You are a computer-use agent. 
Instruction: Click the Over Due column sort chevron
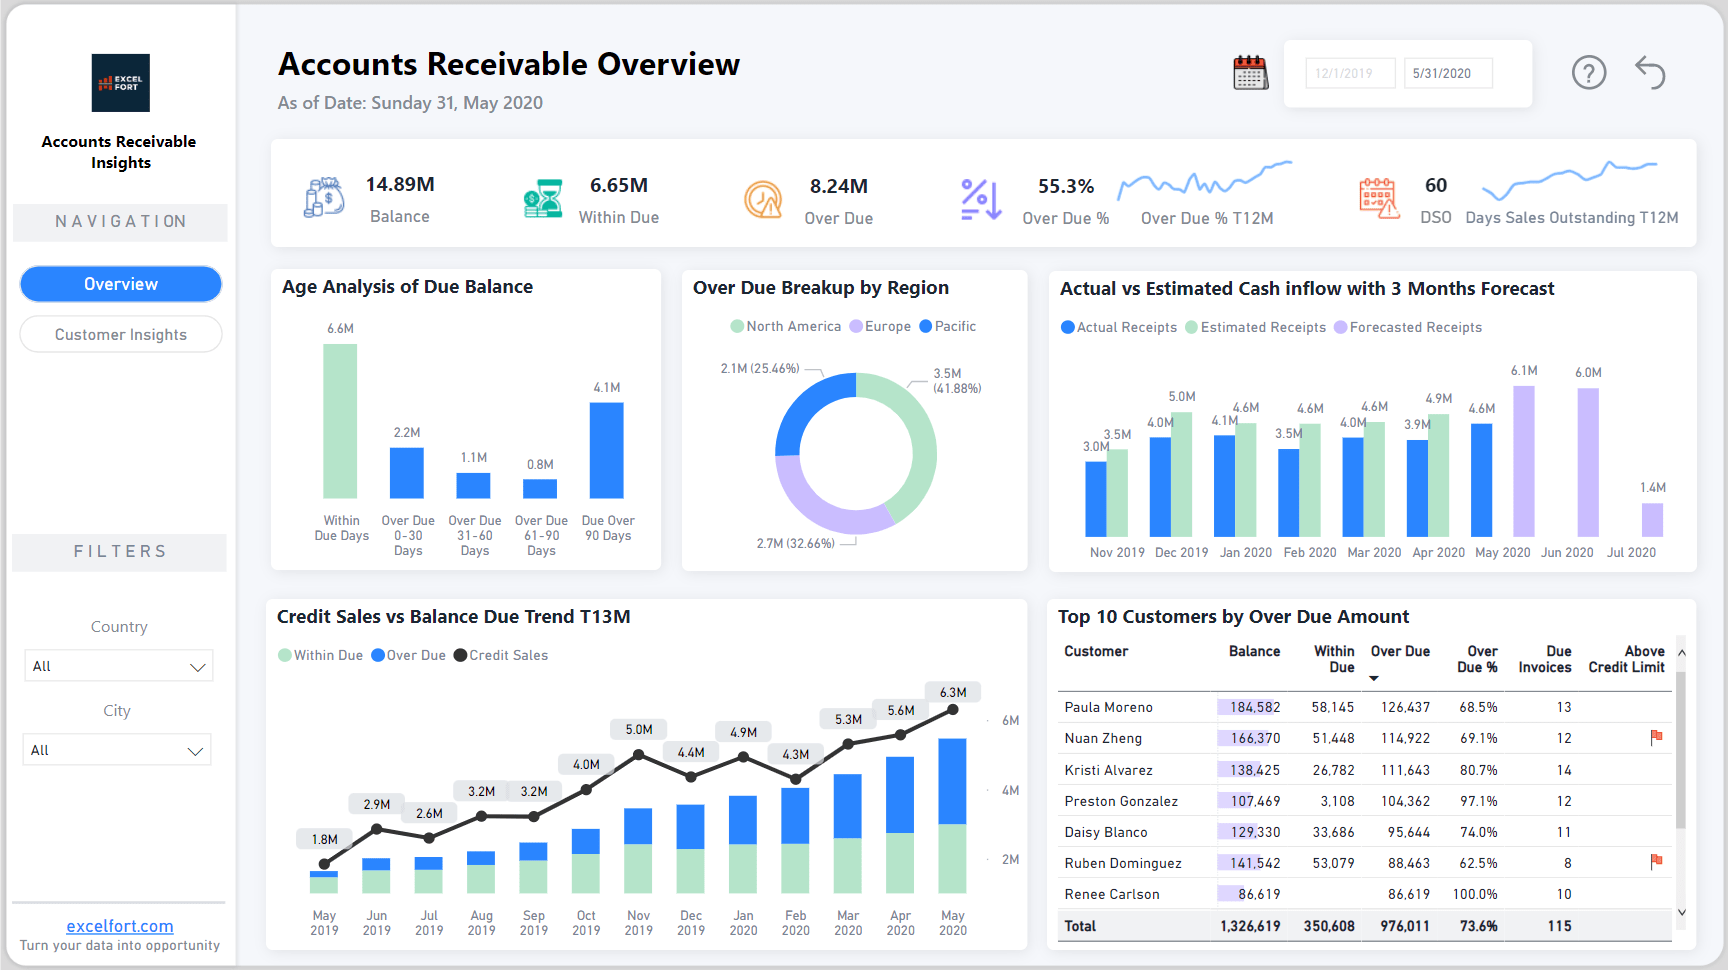coord(1374,677)
